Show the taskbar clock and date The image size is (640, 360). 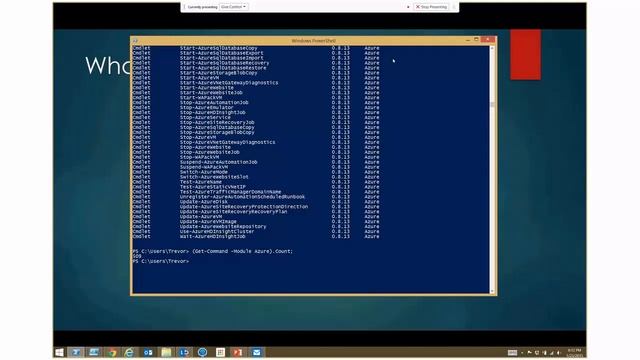click(574, 353)
